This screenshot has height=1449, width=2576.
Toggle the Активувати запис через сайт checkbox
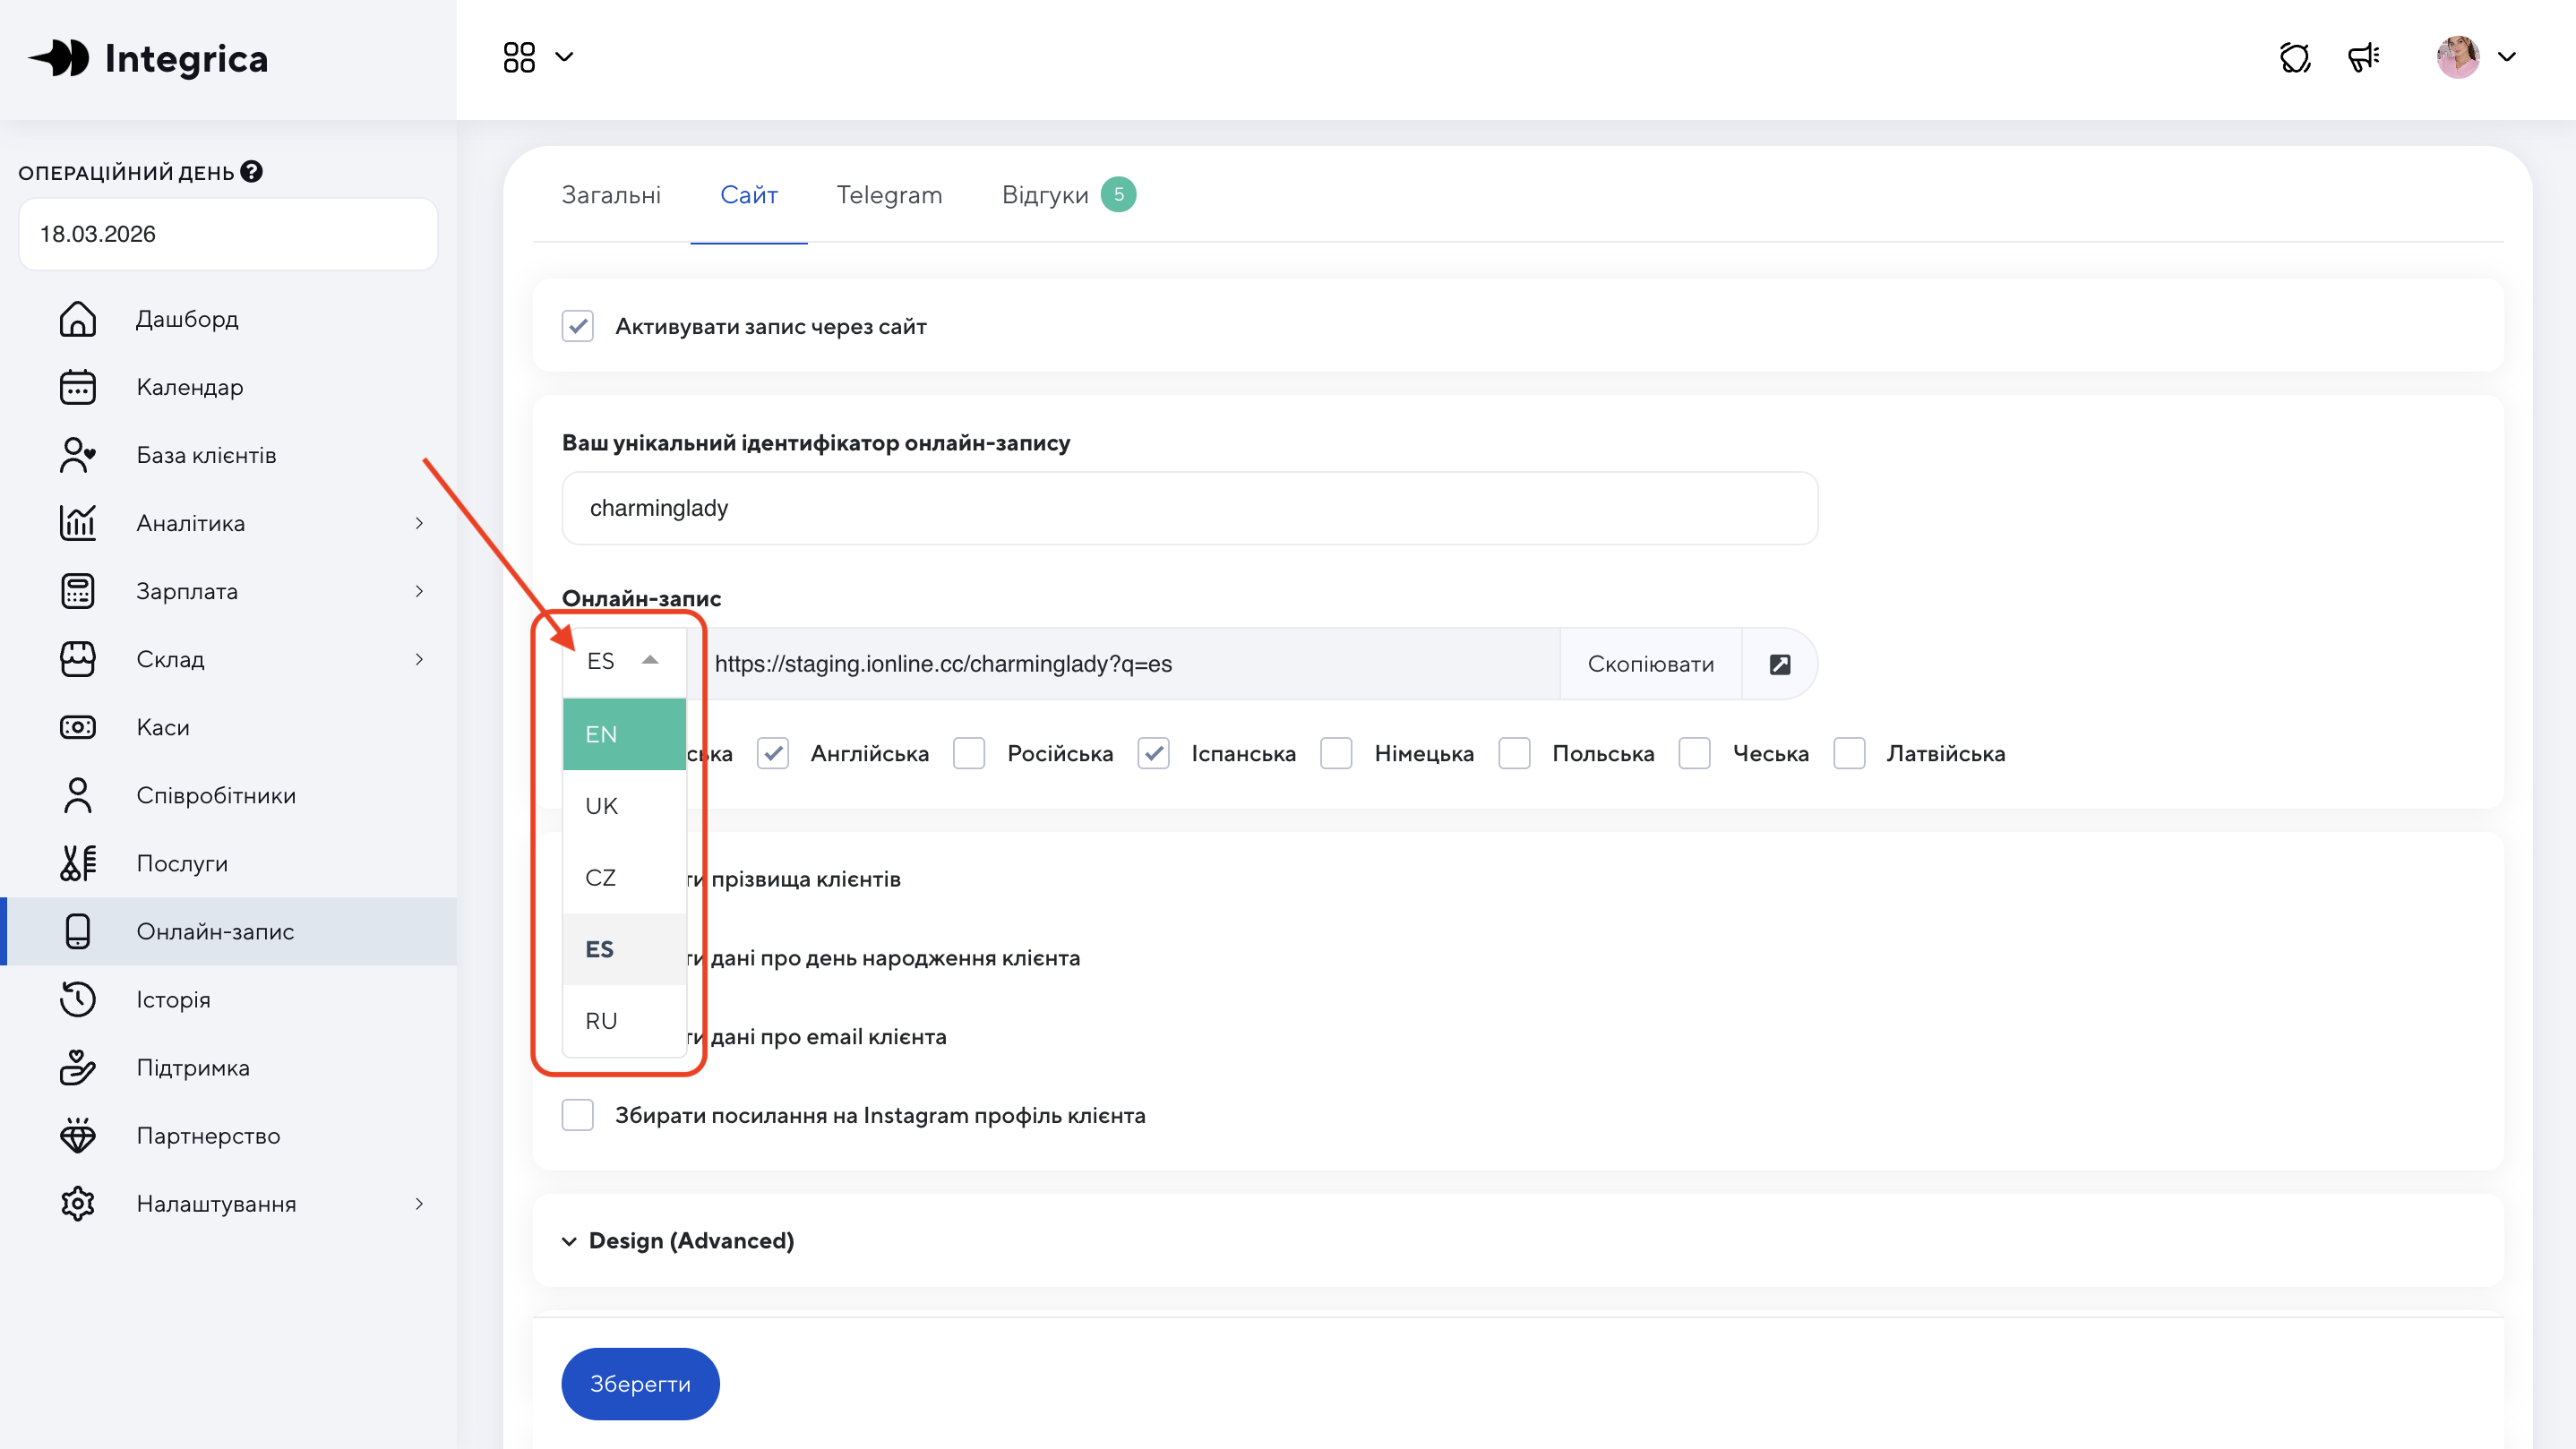pos(577,326)
